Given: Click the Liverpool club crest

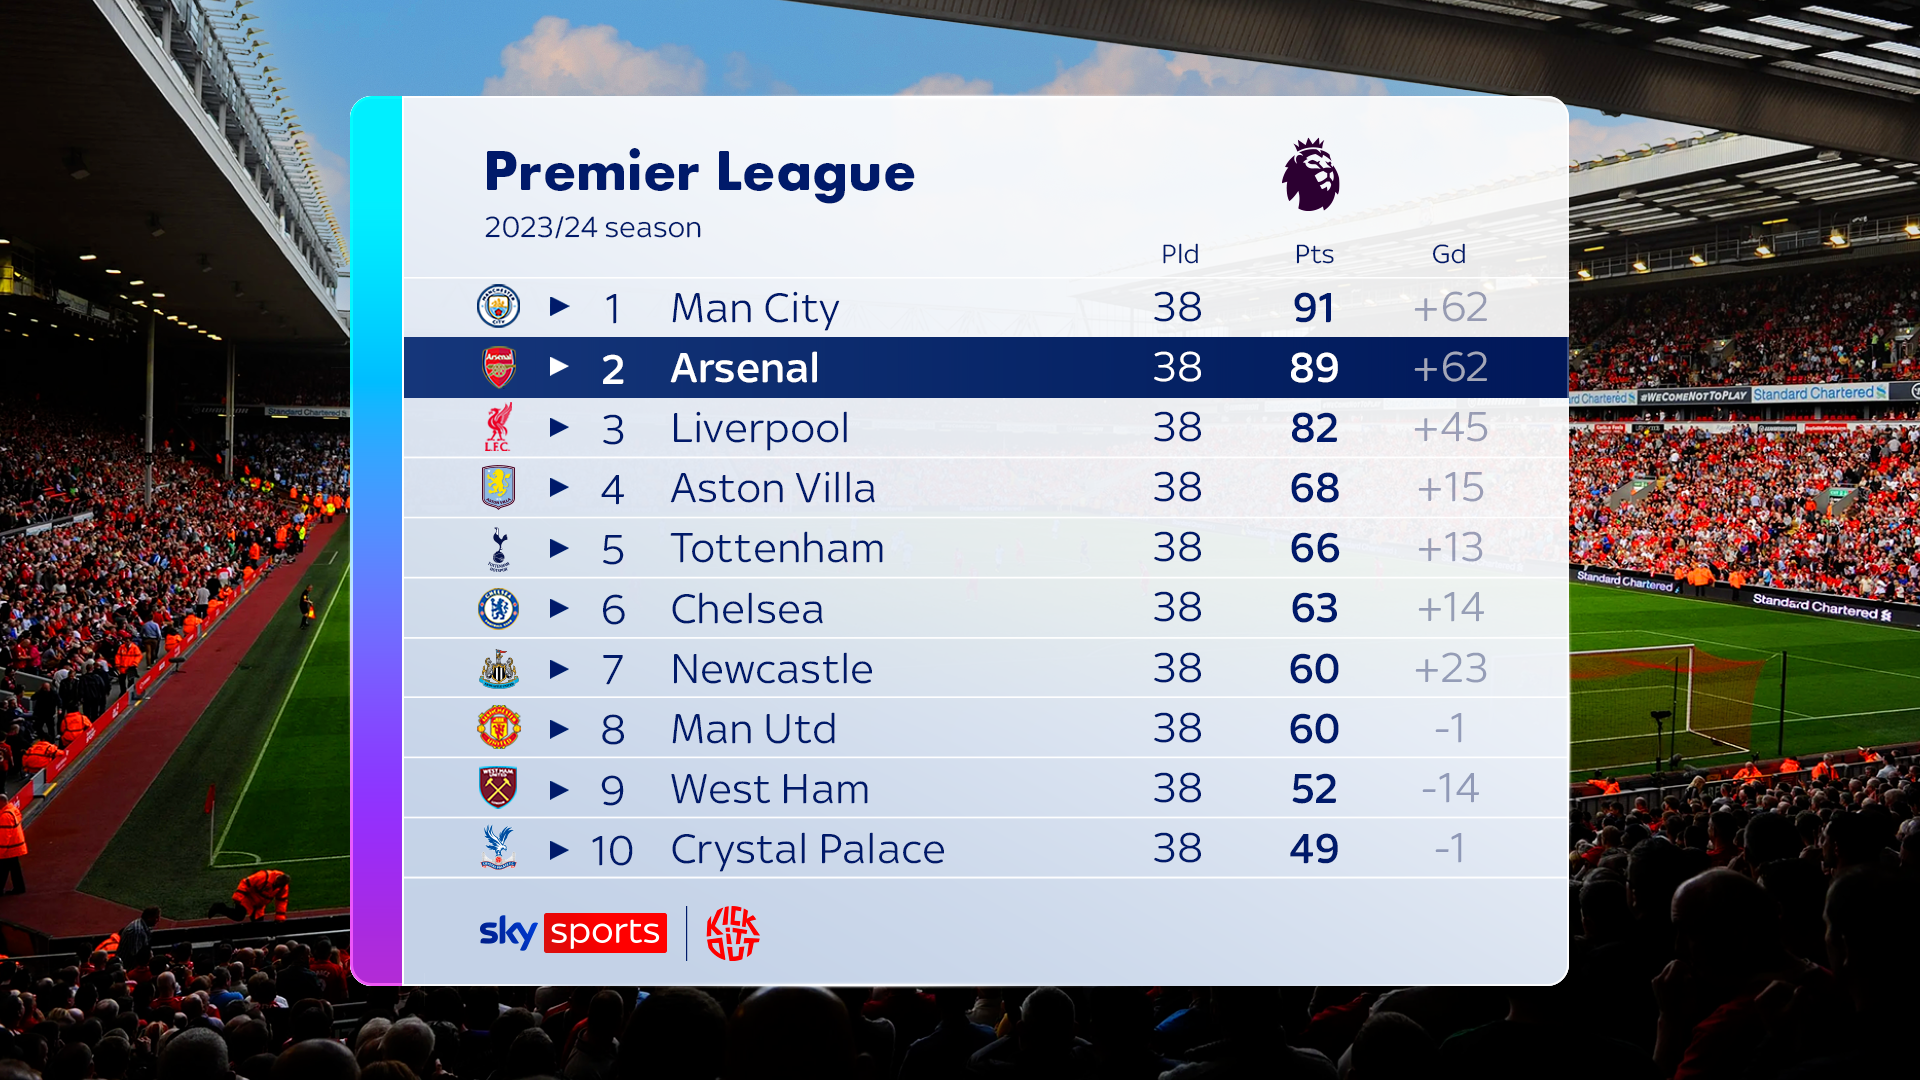Looking at the screenshot, I should (x=498, y=428).
